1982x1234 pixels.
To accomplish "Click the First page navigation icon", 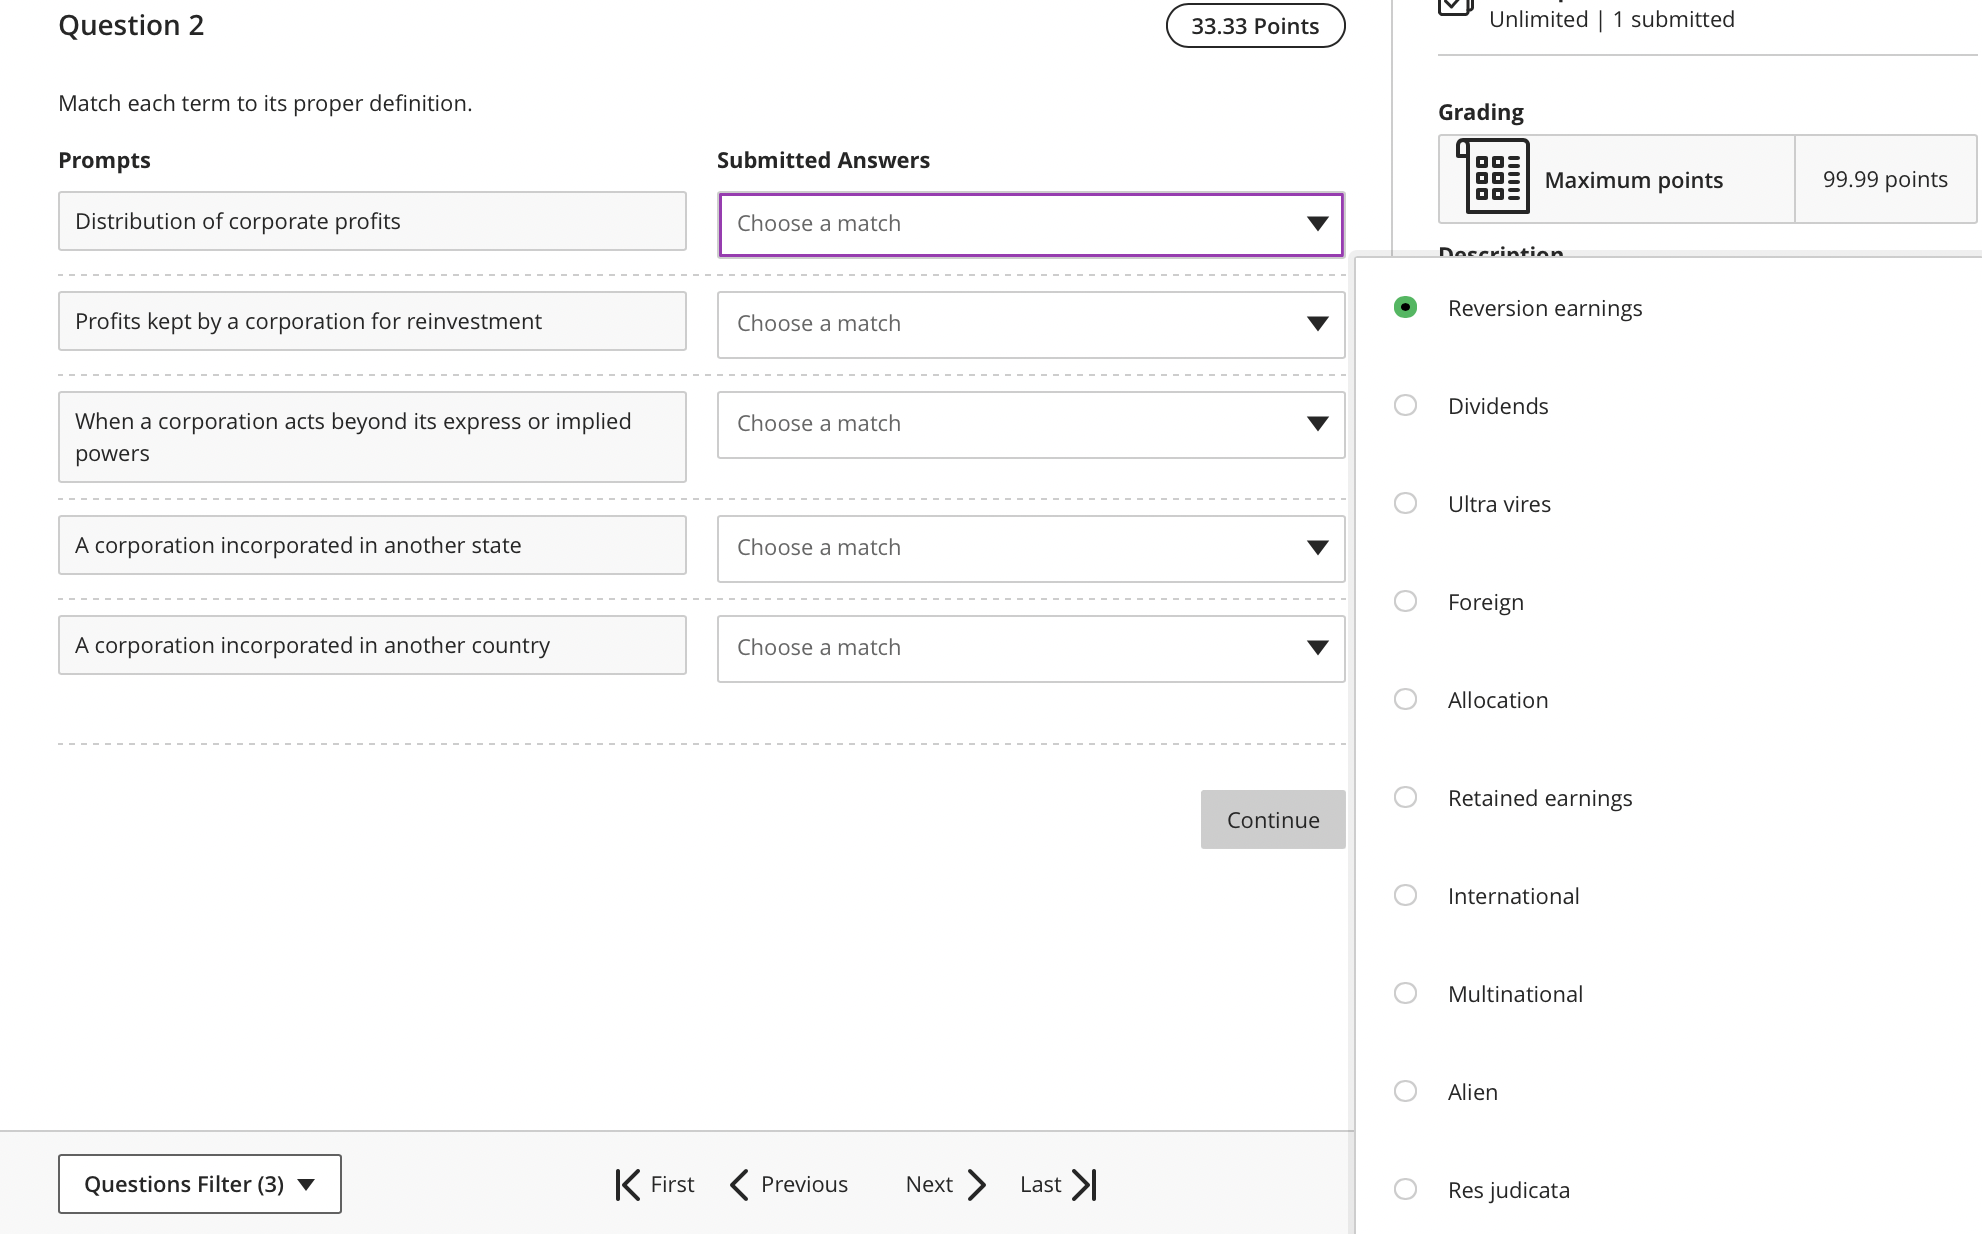I will (x=628, y=1185).
